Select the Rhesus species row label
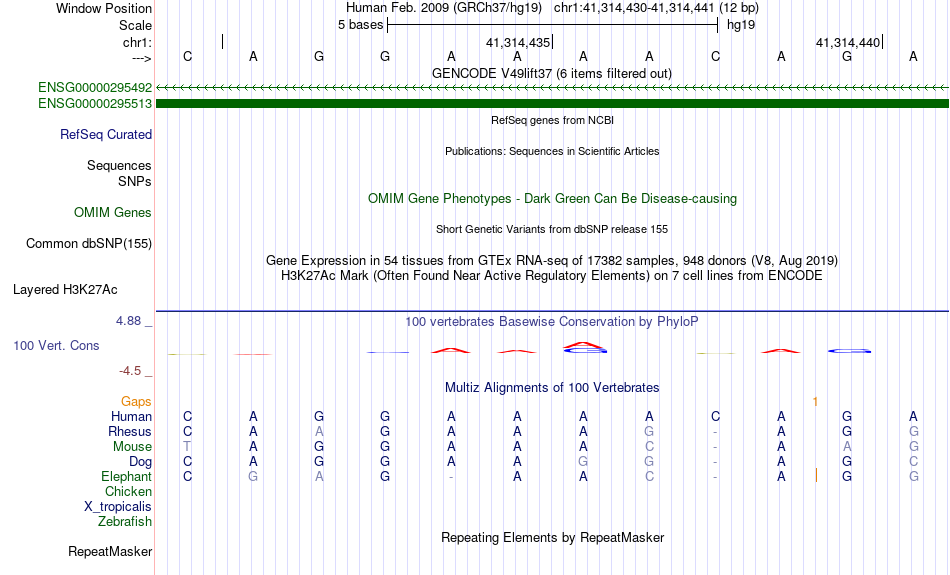 [x=130, y=431]
